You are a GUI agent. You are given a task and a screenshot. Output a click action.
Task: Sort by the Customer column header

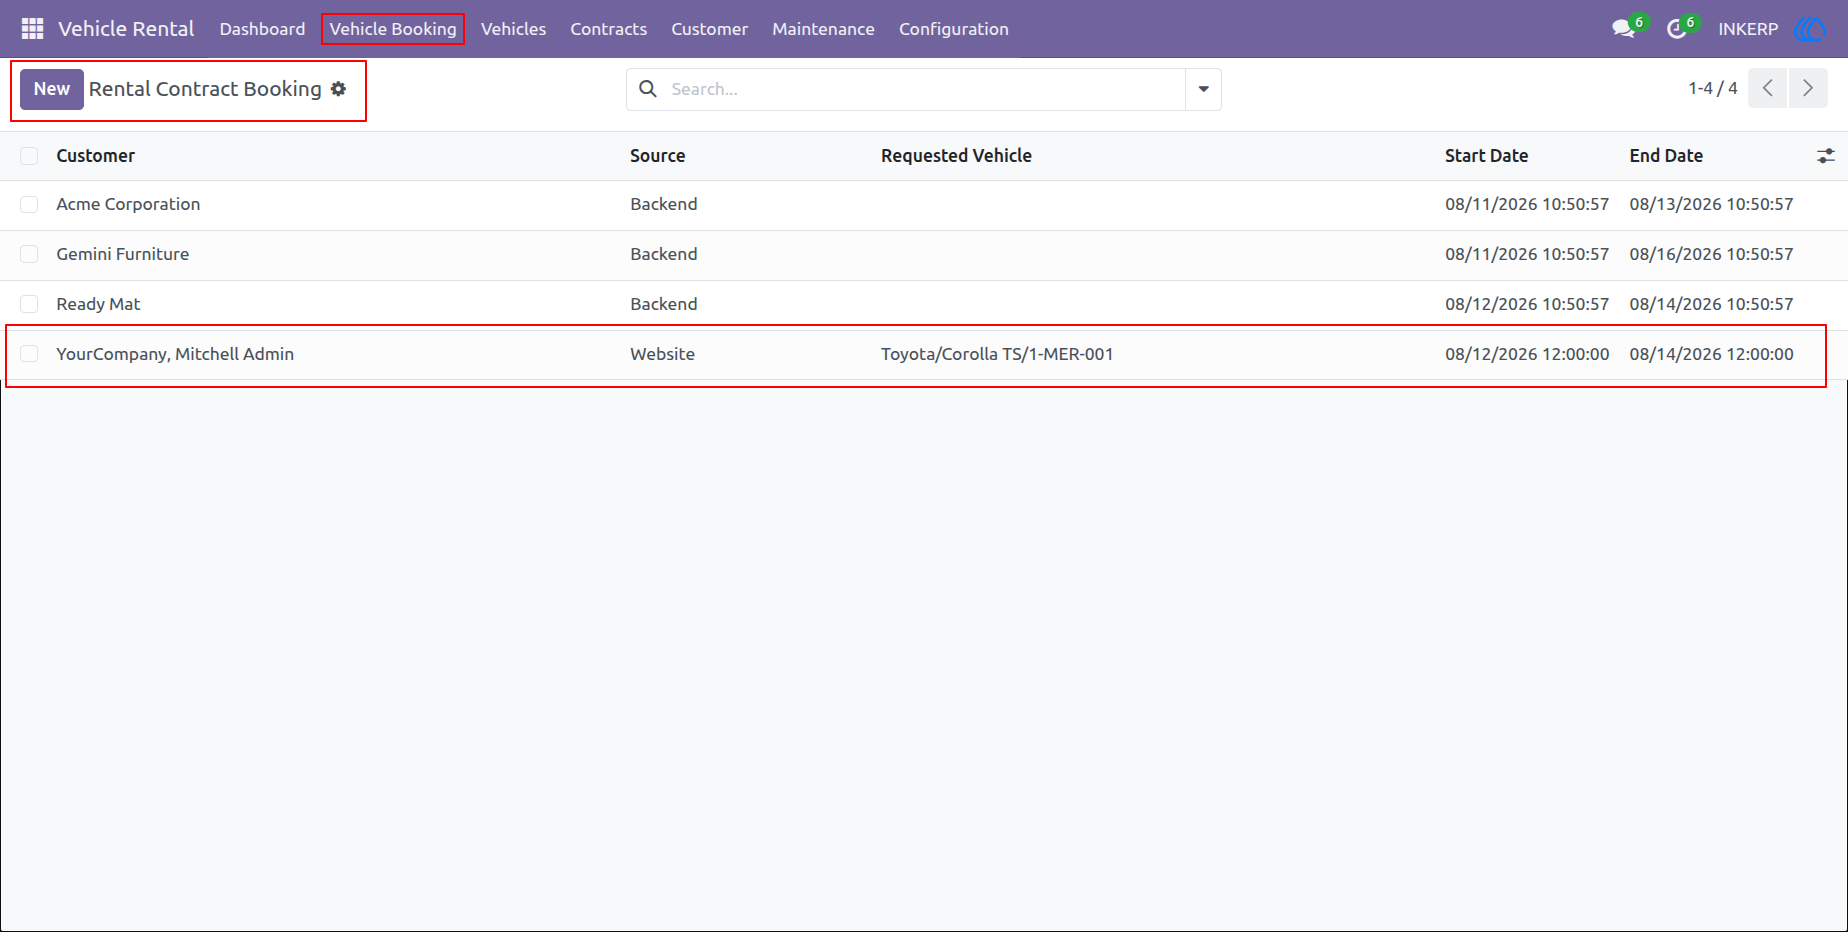click(x=95, y=156)
